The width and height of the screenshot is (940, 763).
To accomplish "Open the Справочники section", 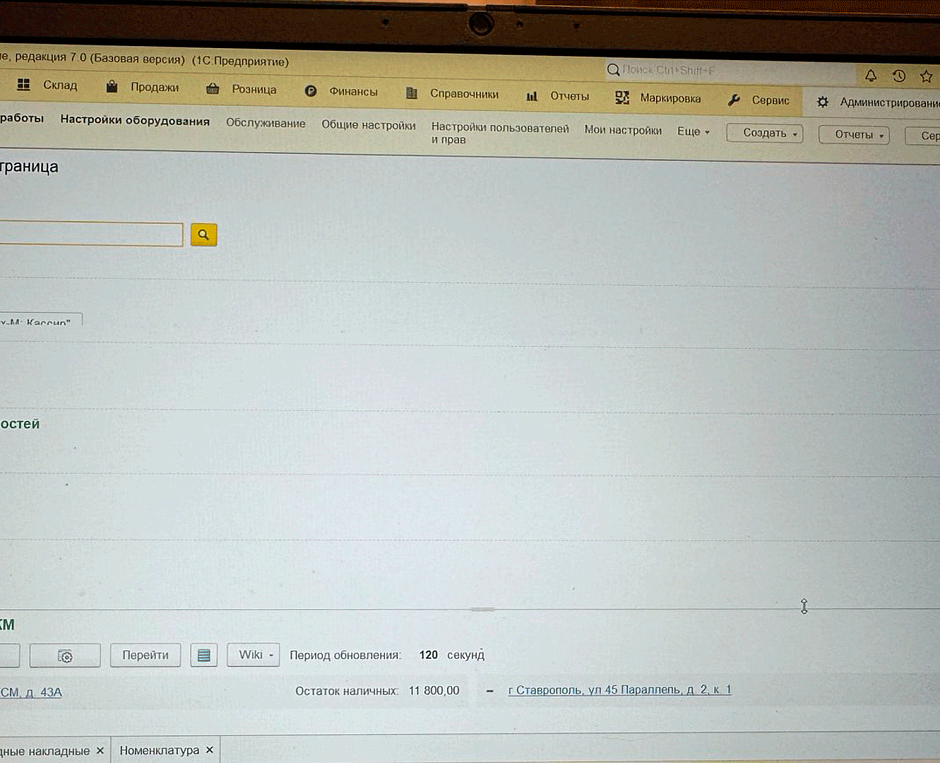I will coord(464,94).
